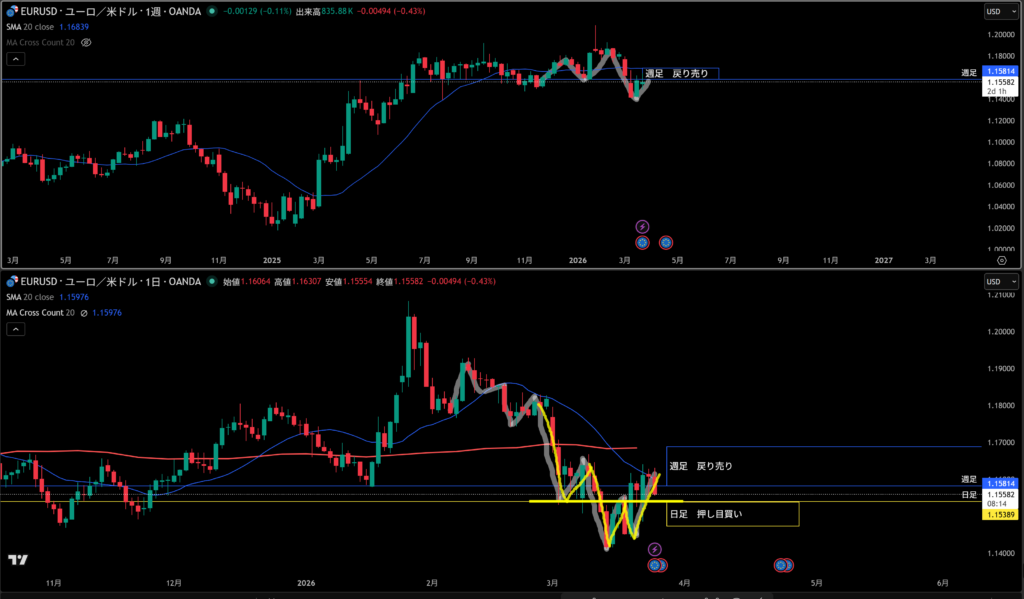Collapse the daily chart indicator legend
This screenshot has width=1024, height=599.
coord(15,329)
